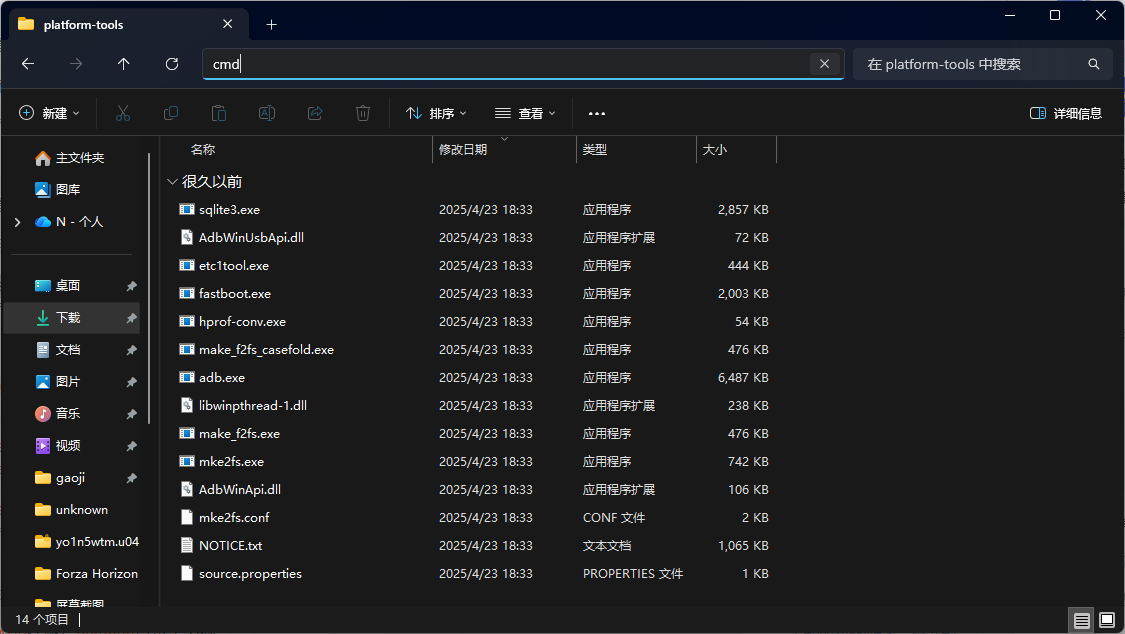Add a new tab with plus button
This screenshot has width=1125, height=634.
[x=271, y=24]
